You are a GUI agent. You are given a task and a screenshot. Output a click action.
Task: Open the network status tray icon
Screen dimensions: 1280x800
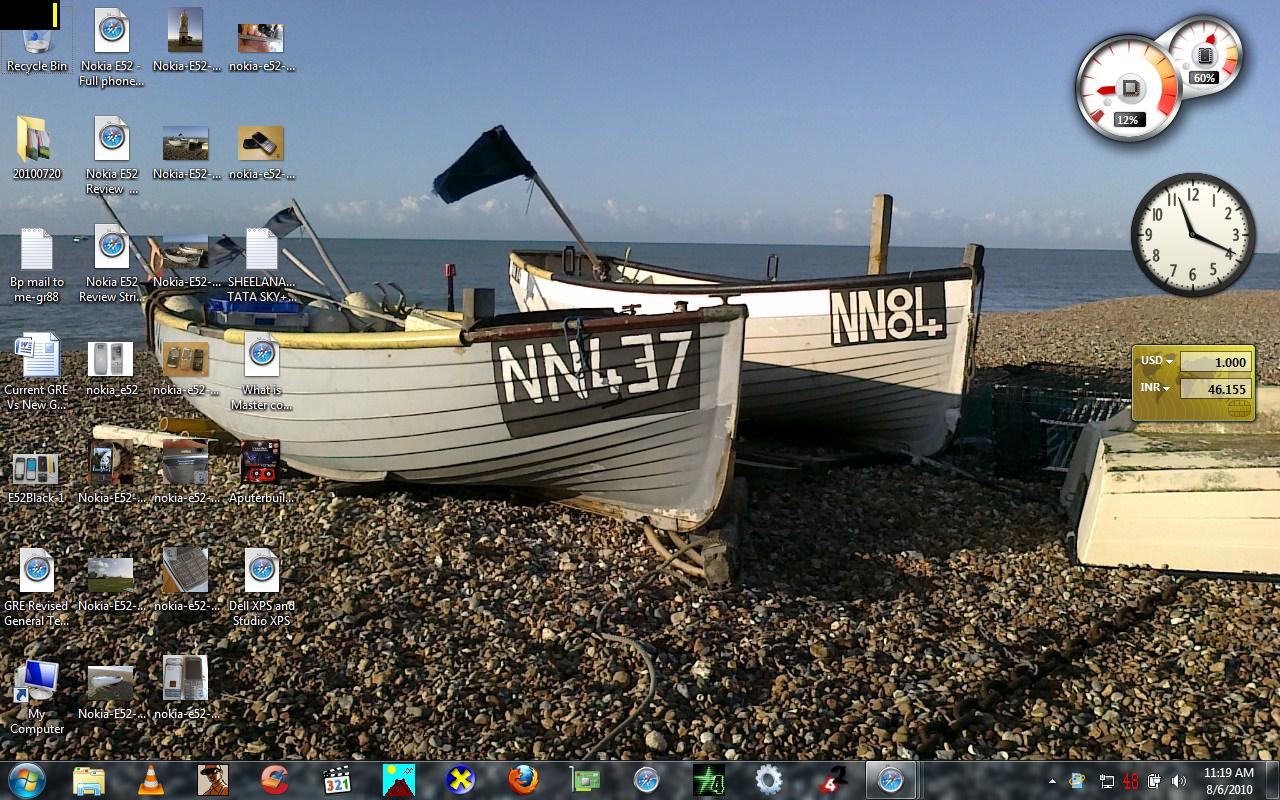point(1106,781)
